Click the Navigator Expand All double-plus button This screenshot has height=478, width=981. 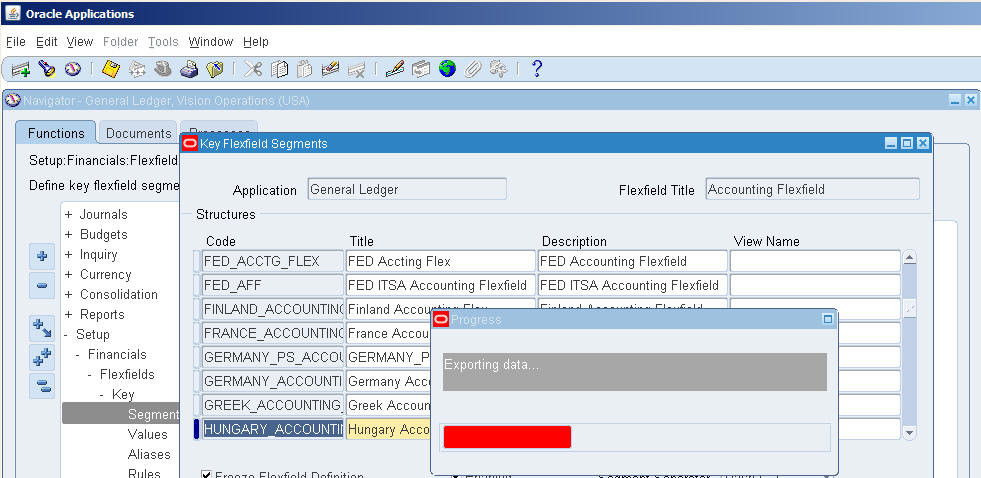[x=42, y=357]
